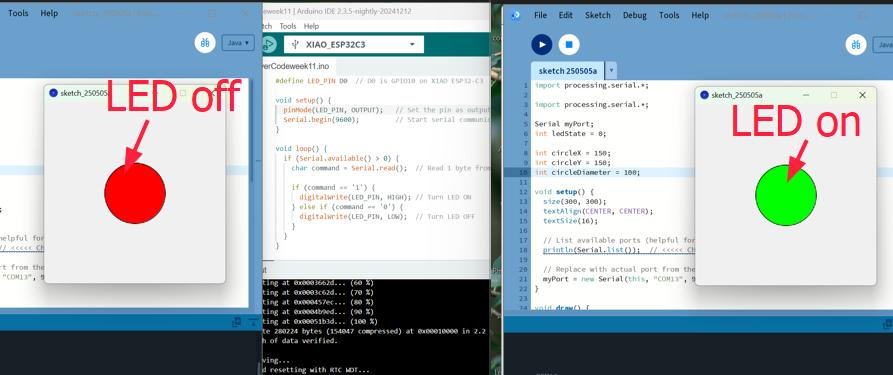This screenshot has height=375, width=893.
Task: Open Tools menu in Arduino IDE
Action: click(x=288, y=26)
